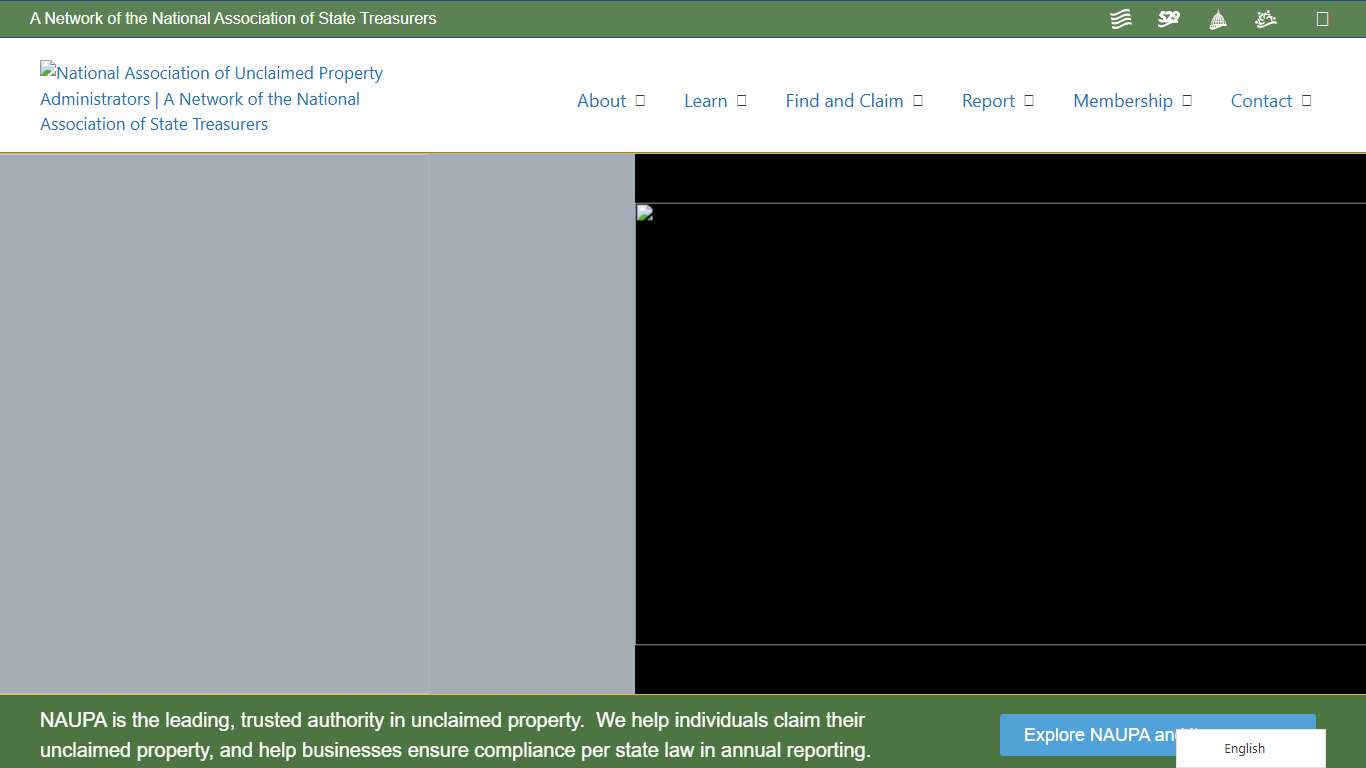
Task: Toggle the Contact dropdown open
Action: click(x=1305, y=100)
